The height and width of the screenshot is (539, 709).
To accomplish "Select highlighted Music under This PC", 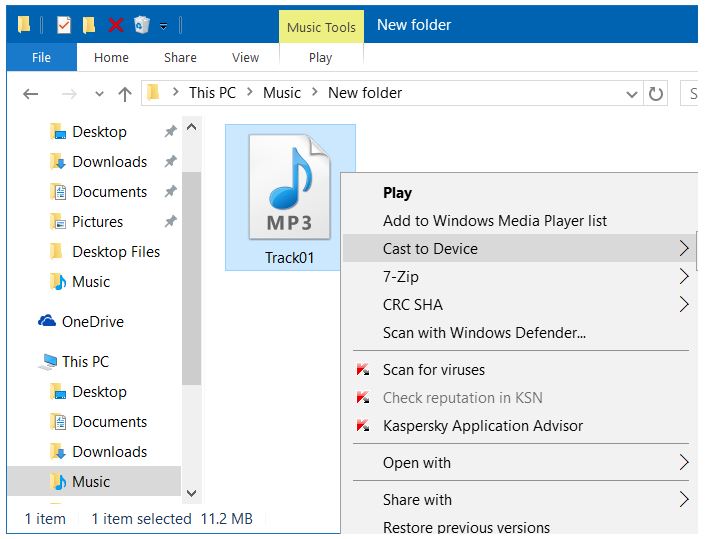I will click(95, 481).
